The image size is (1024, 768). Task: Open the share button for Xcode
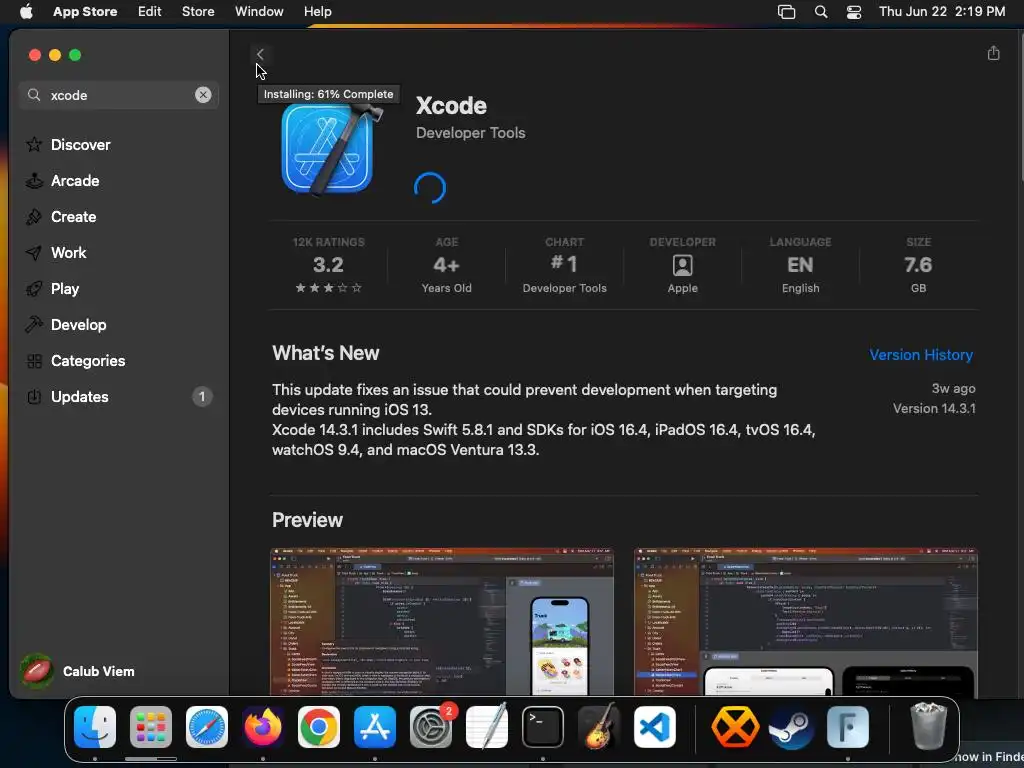click(x=993, y=53)
